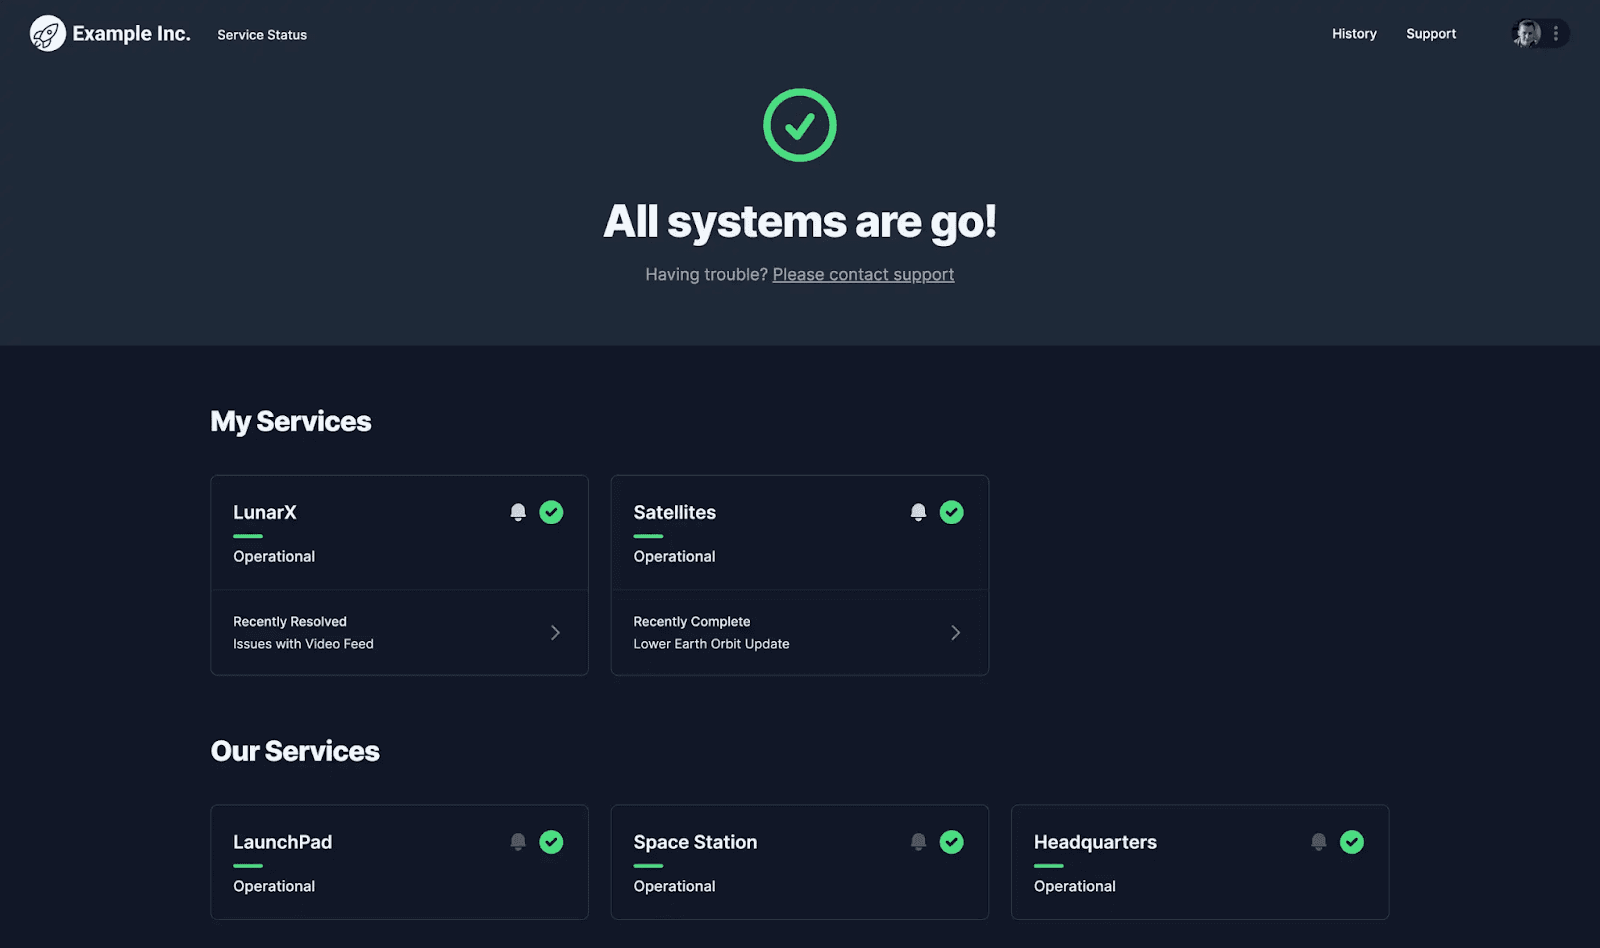Click Headquarters green status checkmark
Viewport: 1600px width, 948px height.
tap(1352, 842)
